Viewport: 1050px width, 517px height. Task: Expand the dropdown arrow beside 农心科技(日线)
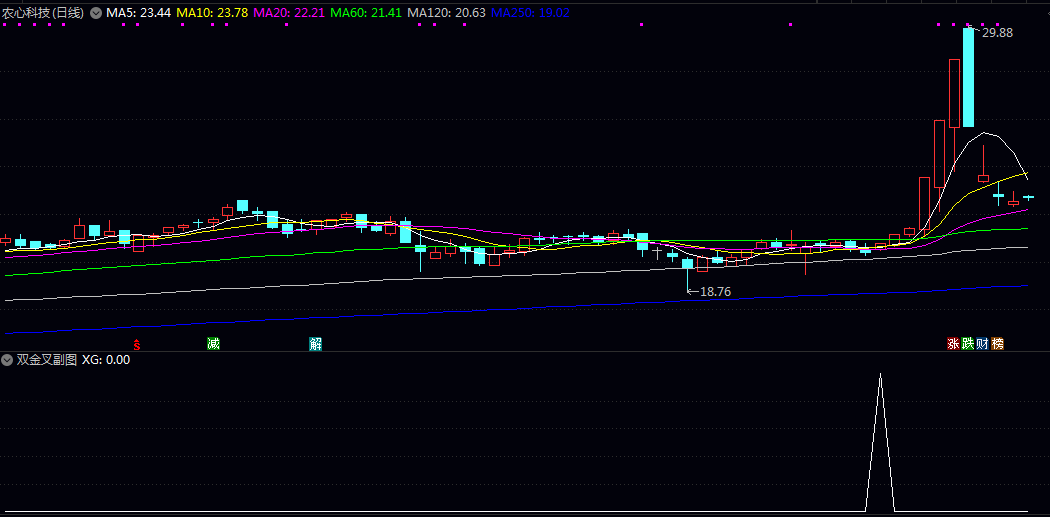pos(95,13)
